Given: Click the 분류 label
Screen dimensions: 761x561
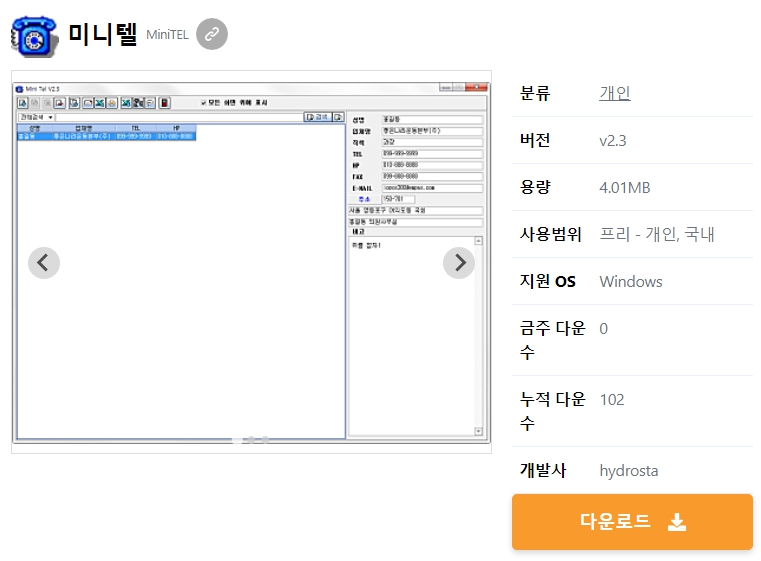Looking at the screenshot, I should pyautogui.click(x=535, y=93).
